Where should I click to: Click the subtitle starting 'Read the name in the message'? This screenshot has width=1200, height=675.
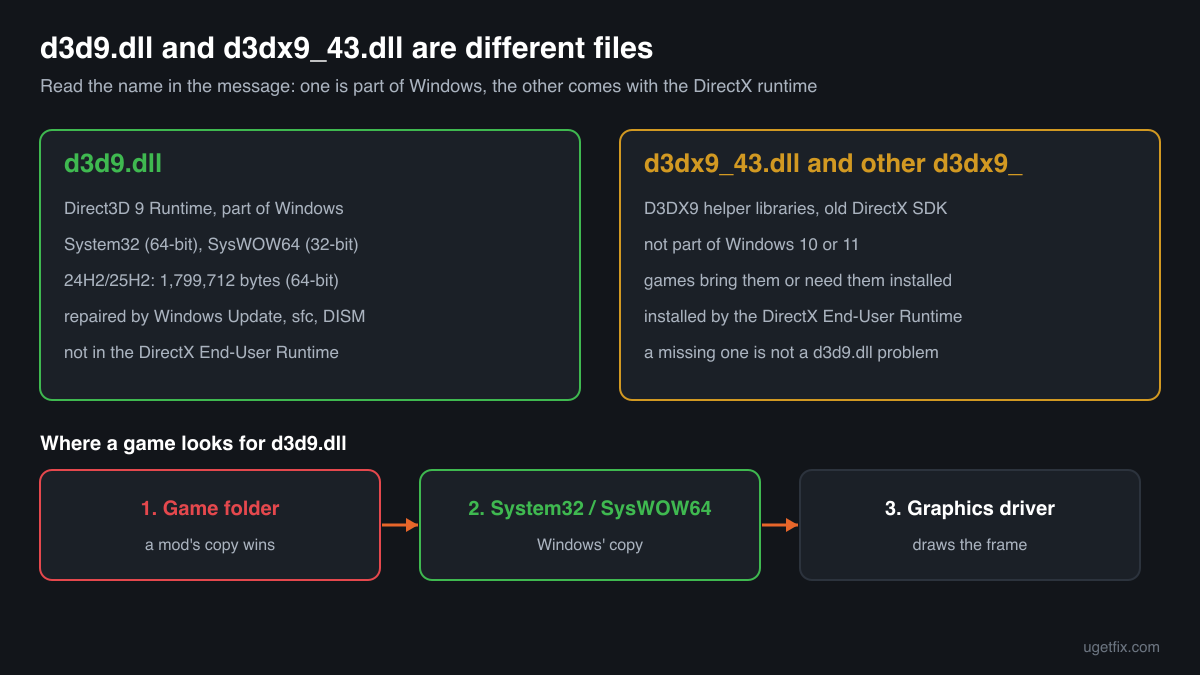(x=428, y=86)
